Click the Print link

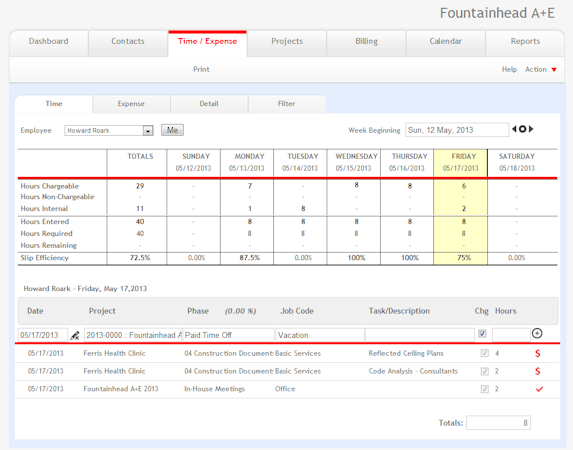[x=201, y=69]
